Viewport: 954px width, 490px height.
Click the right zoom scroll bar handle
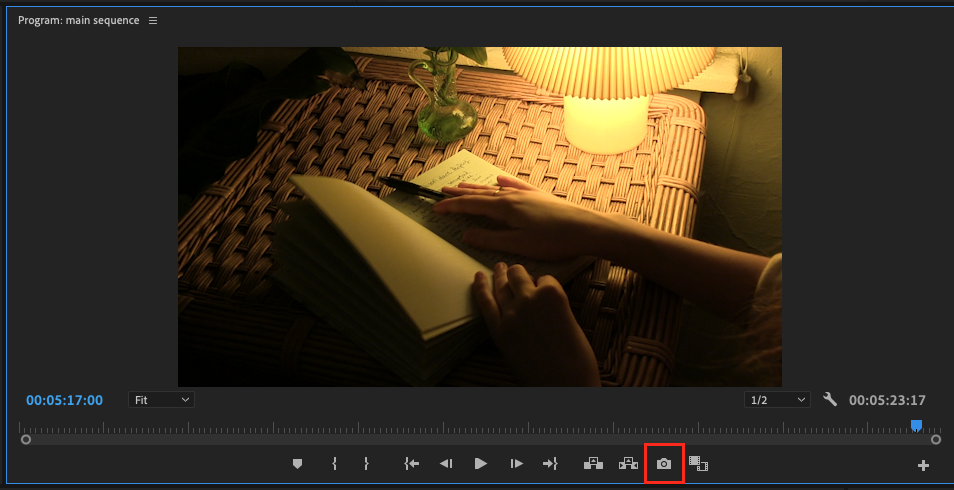tap(936, 439)
